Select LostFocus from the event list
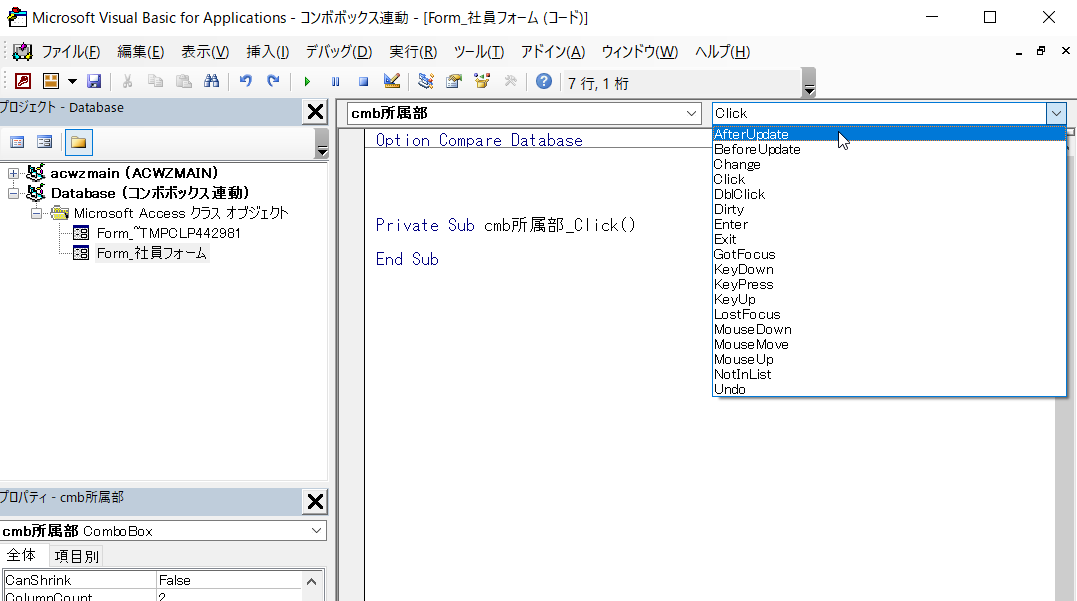 click(889, 315)
